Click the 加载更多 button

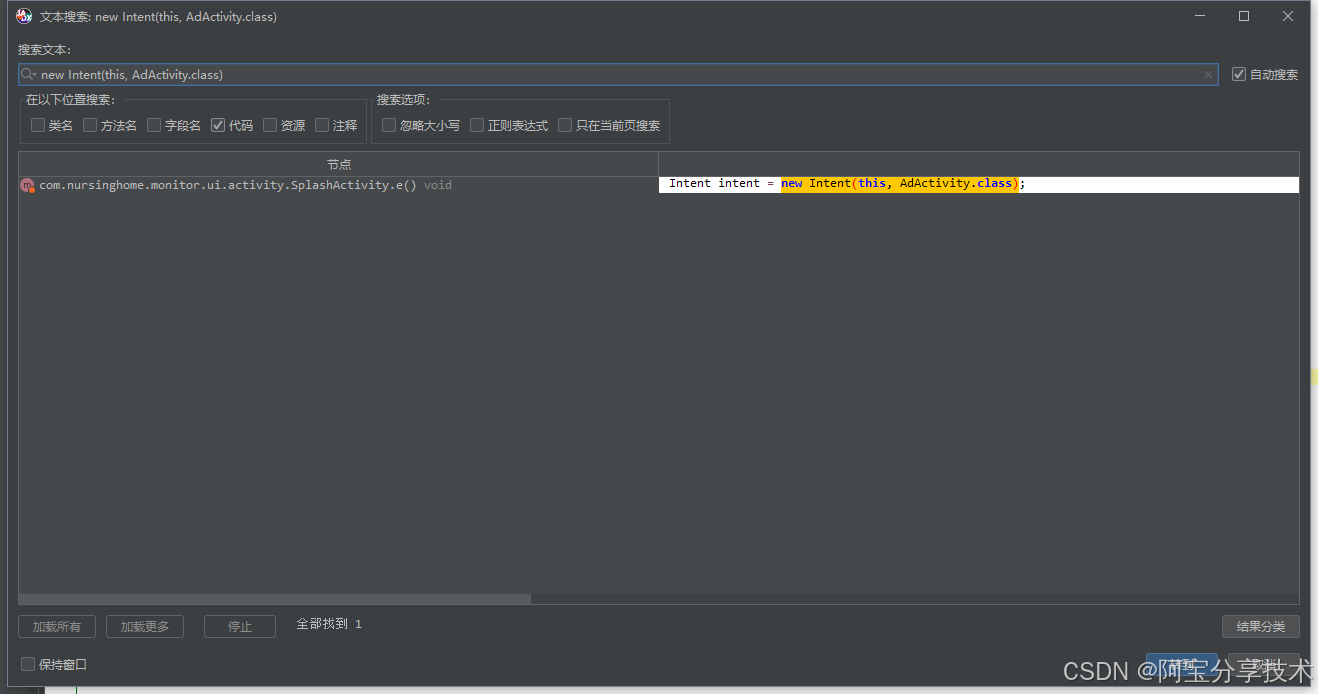coord(145,627)
